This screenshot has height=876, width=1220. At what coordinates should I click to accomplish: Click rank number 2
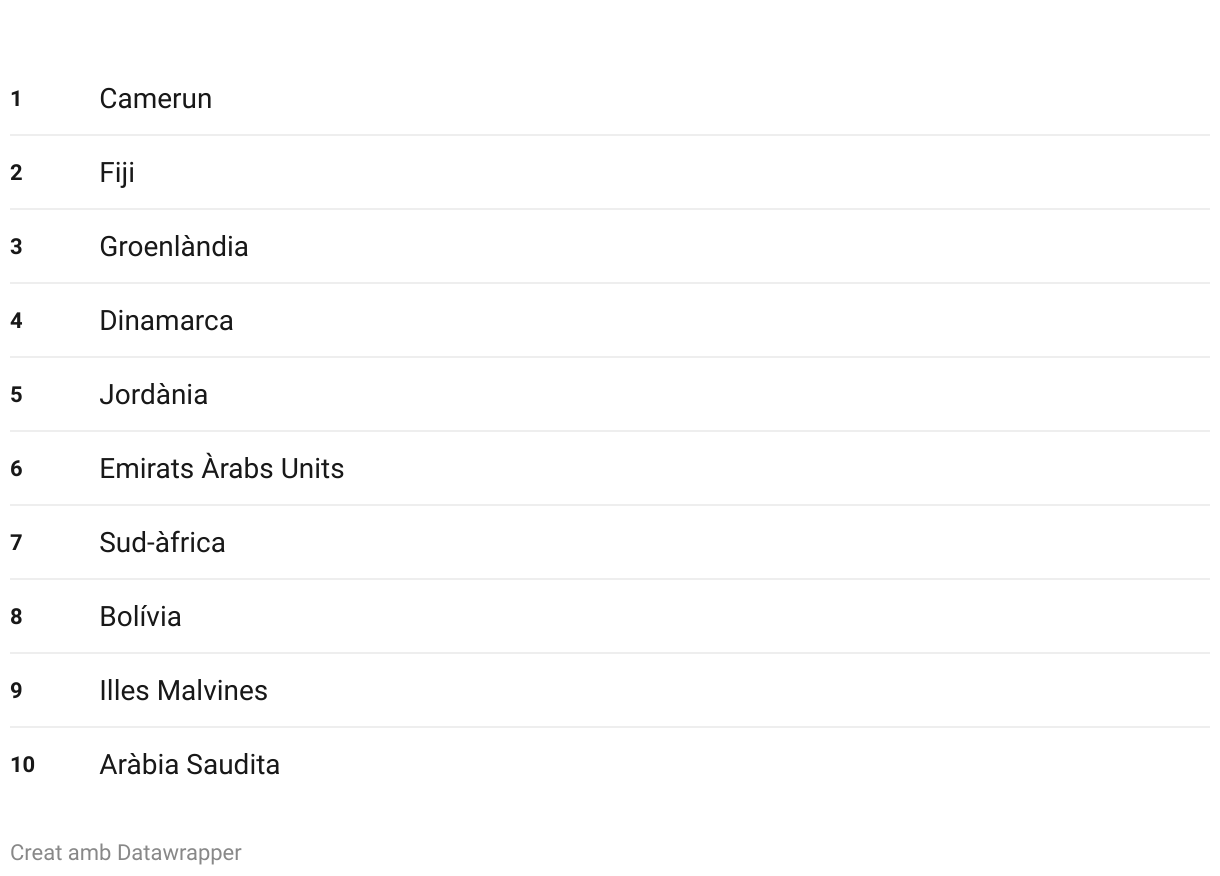[x=16, y=173]
